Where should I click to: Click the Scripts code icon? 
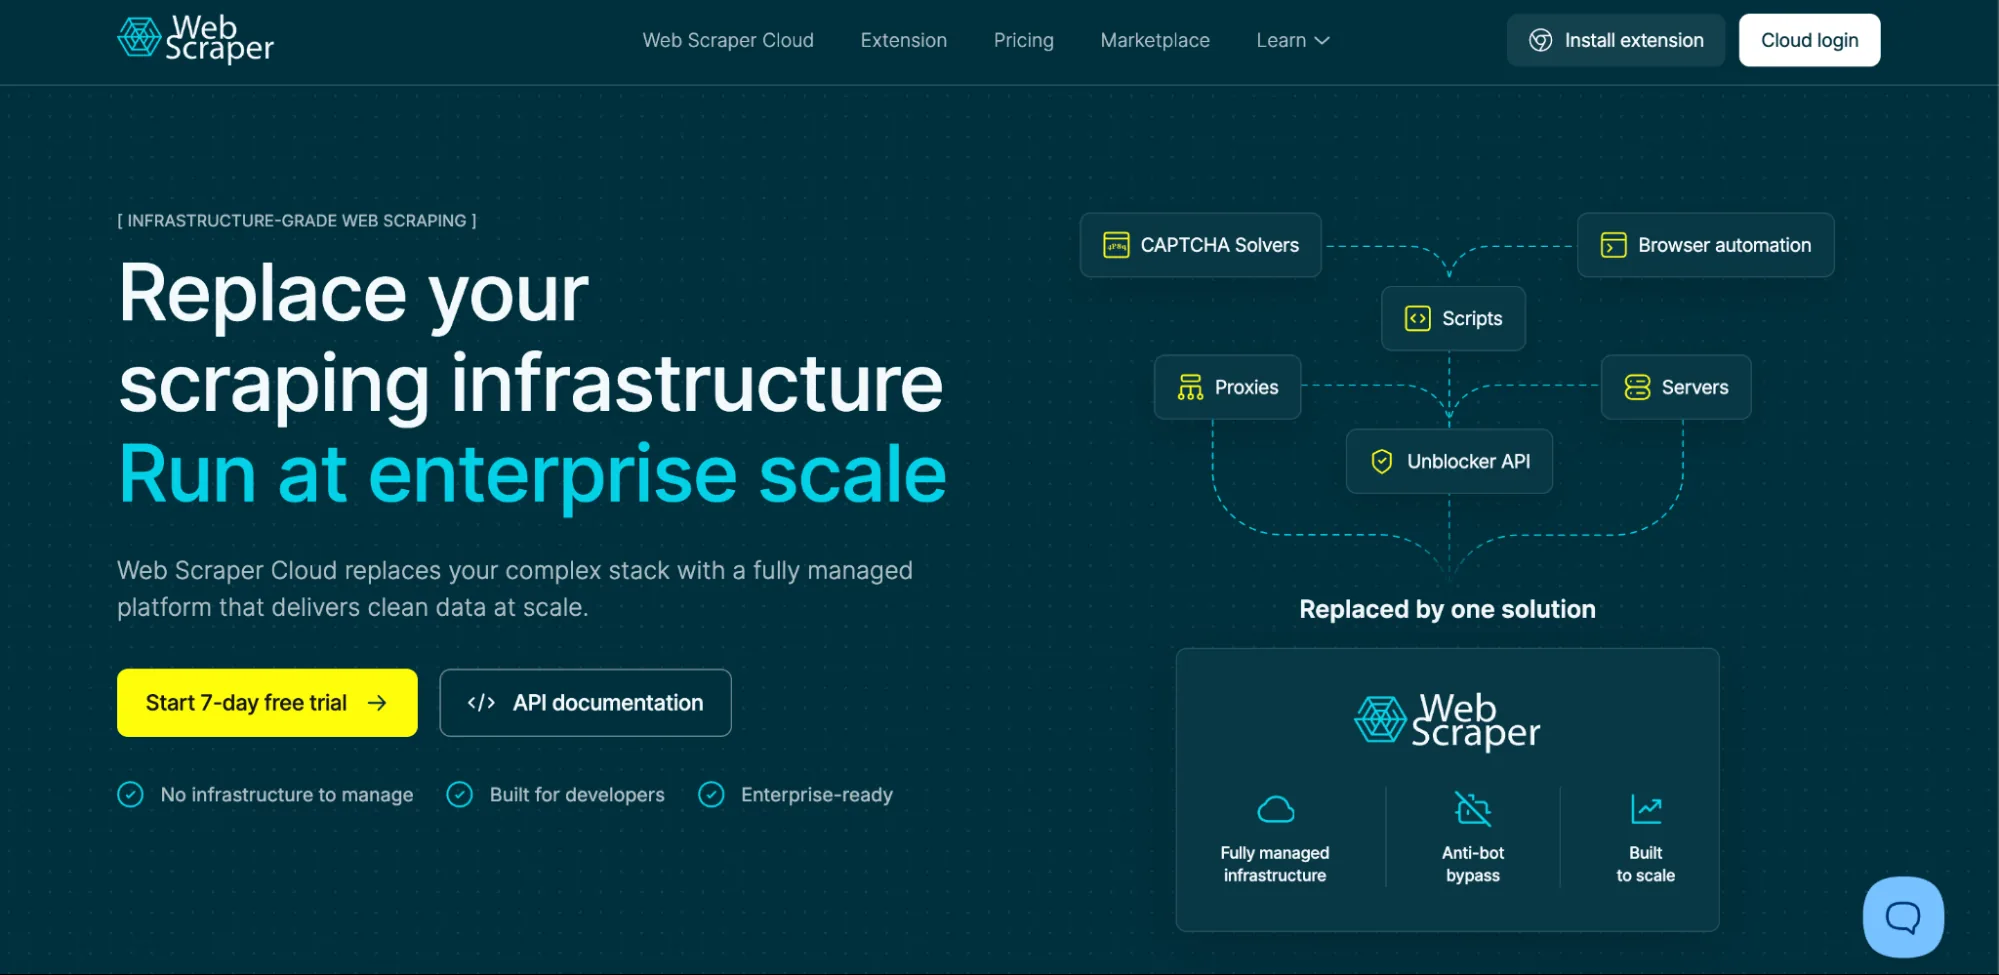(x=1418, y=318)
